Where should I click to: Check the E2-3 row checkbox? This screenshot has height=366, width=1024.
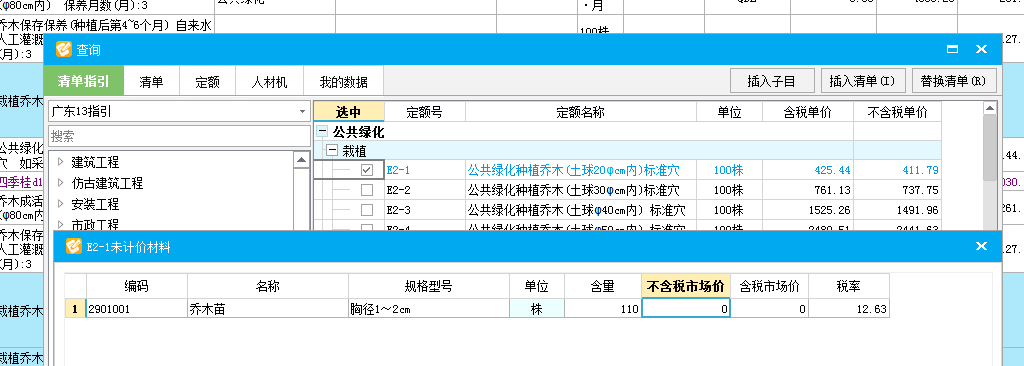click(367, 210)
